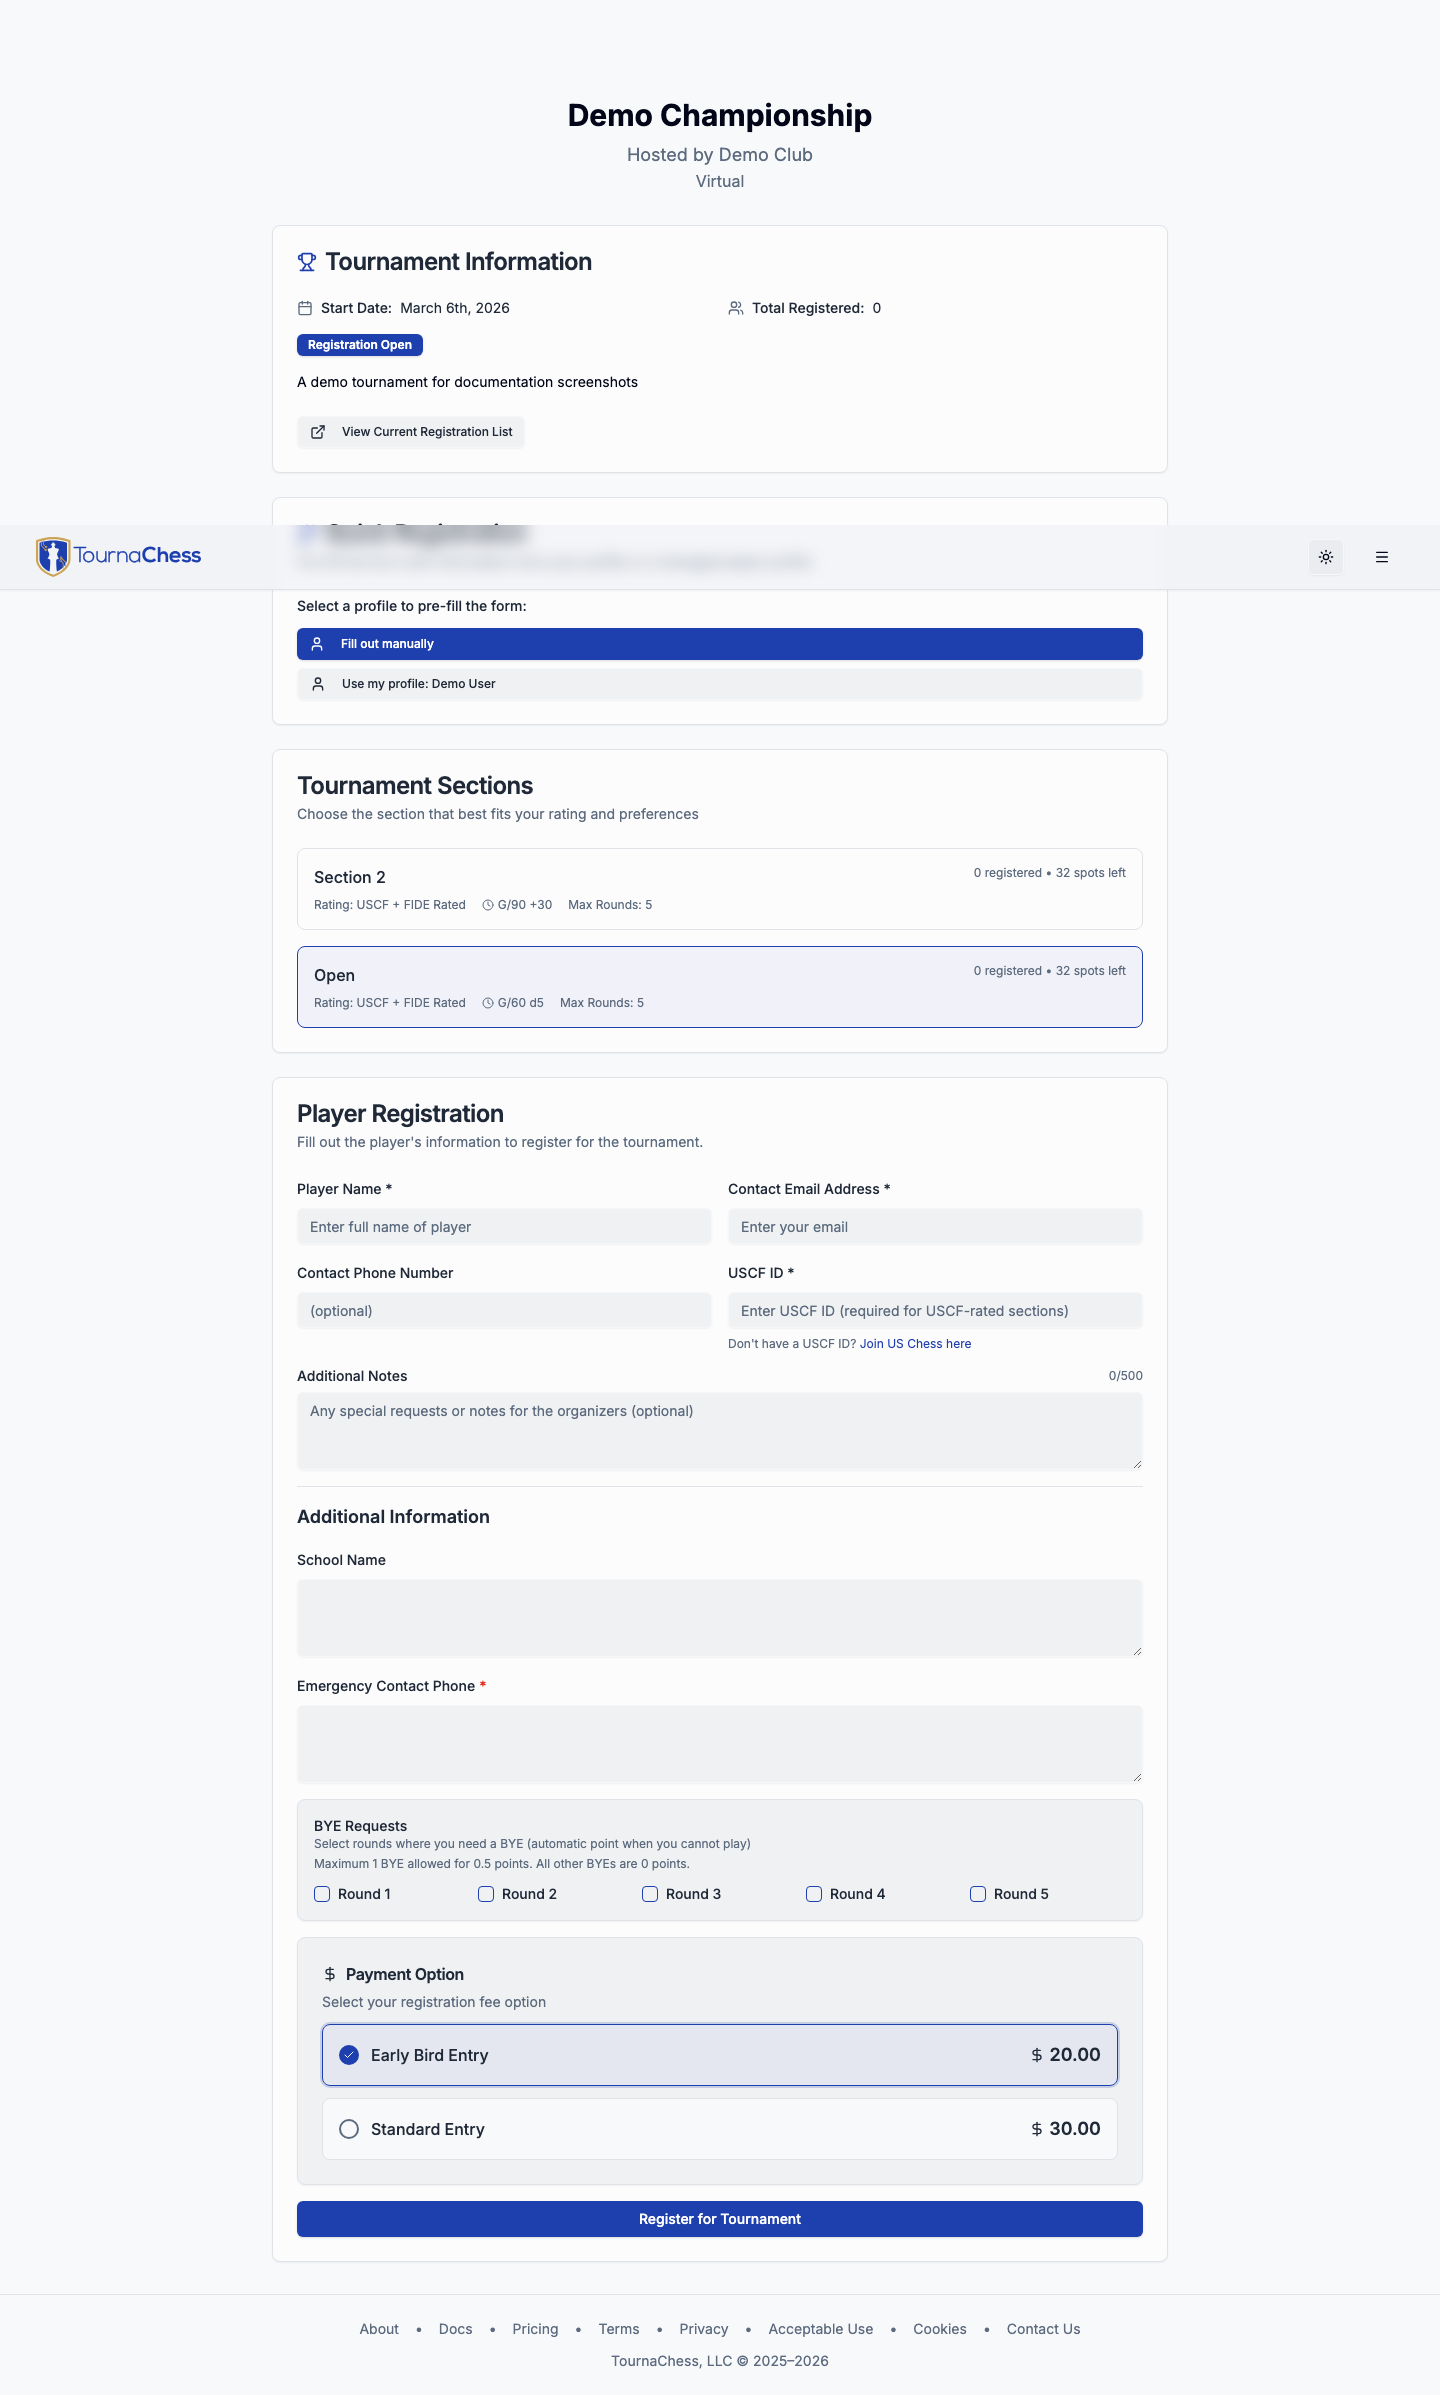The height and width of the screenshot is (2395, 1440).
Task: Go to the Docs footer link
Action: click(x=455, y=2329)
